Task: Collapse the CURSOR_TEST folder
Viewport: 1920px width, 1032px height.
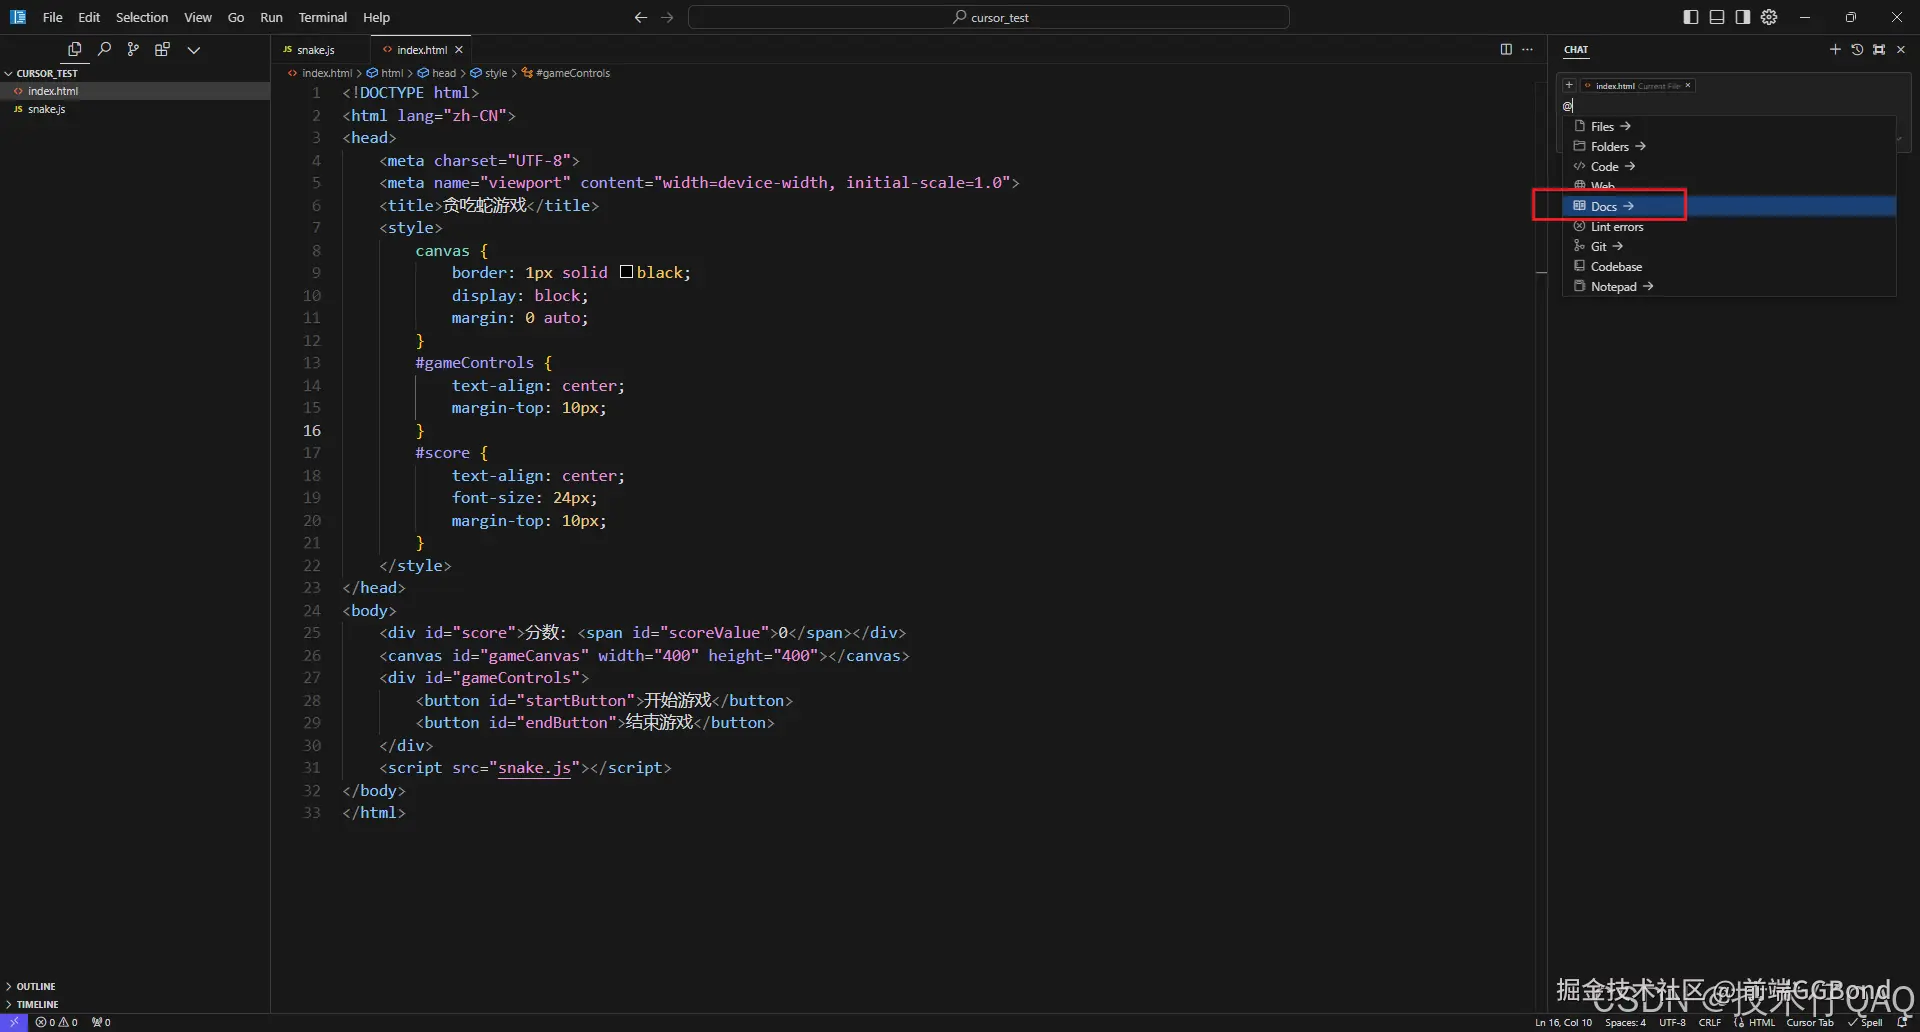Action: pyautogui.click(x=46, y=73)
